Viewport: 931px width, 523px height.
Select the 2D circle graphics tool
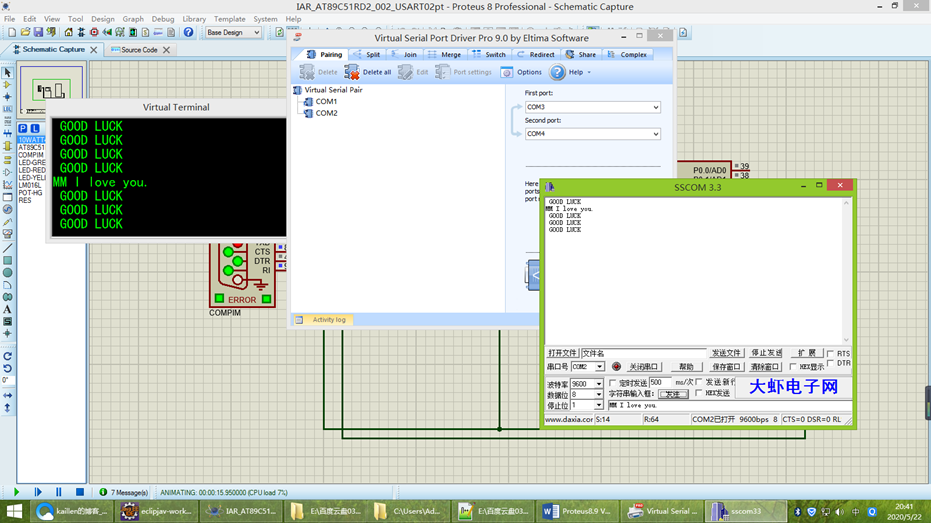point(8,273)
